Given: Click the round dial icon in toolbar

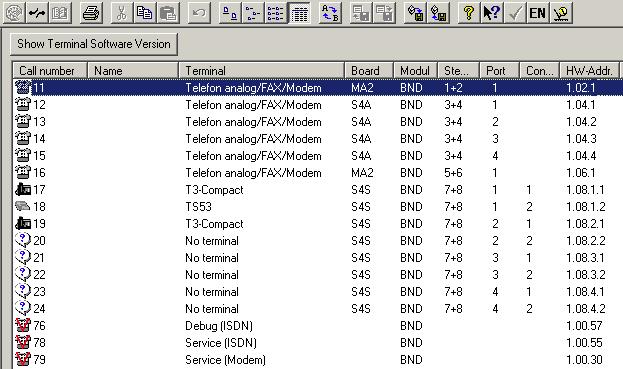Looking at the screenshot, I should [14, 13].
